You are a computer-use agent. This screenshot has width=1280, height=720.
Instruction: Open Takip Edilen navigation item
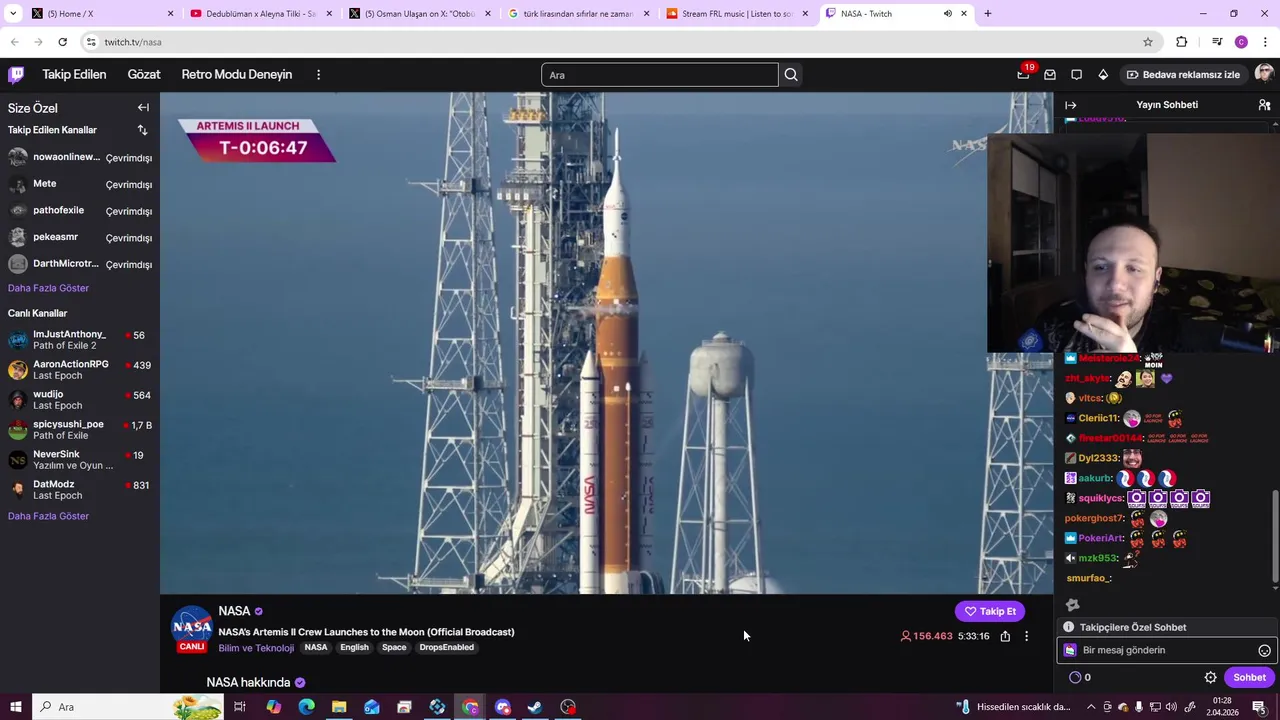point(74,74)
